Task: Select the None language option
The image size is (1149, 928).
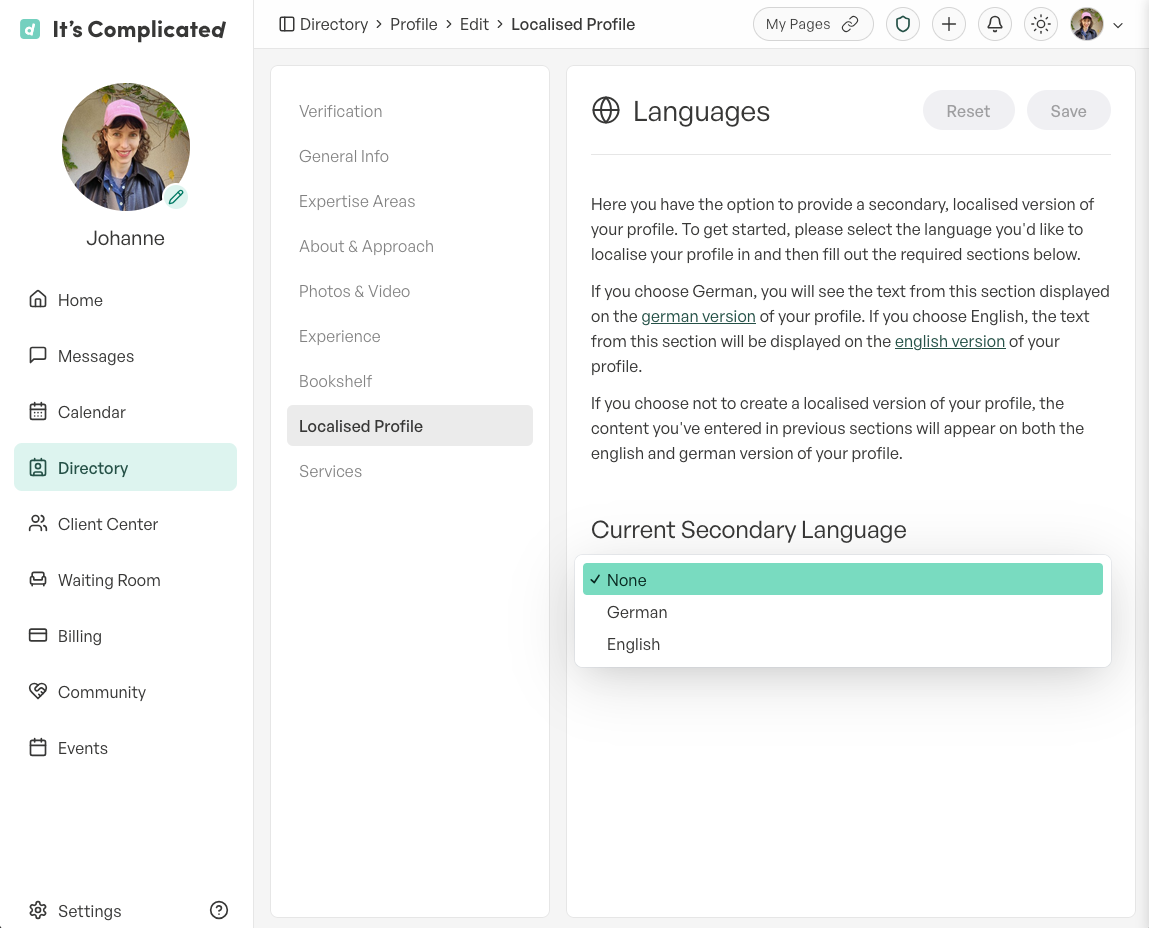Action: point(843,579)
